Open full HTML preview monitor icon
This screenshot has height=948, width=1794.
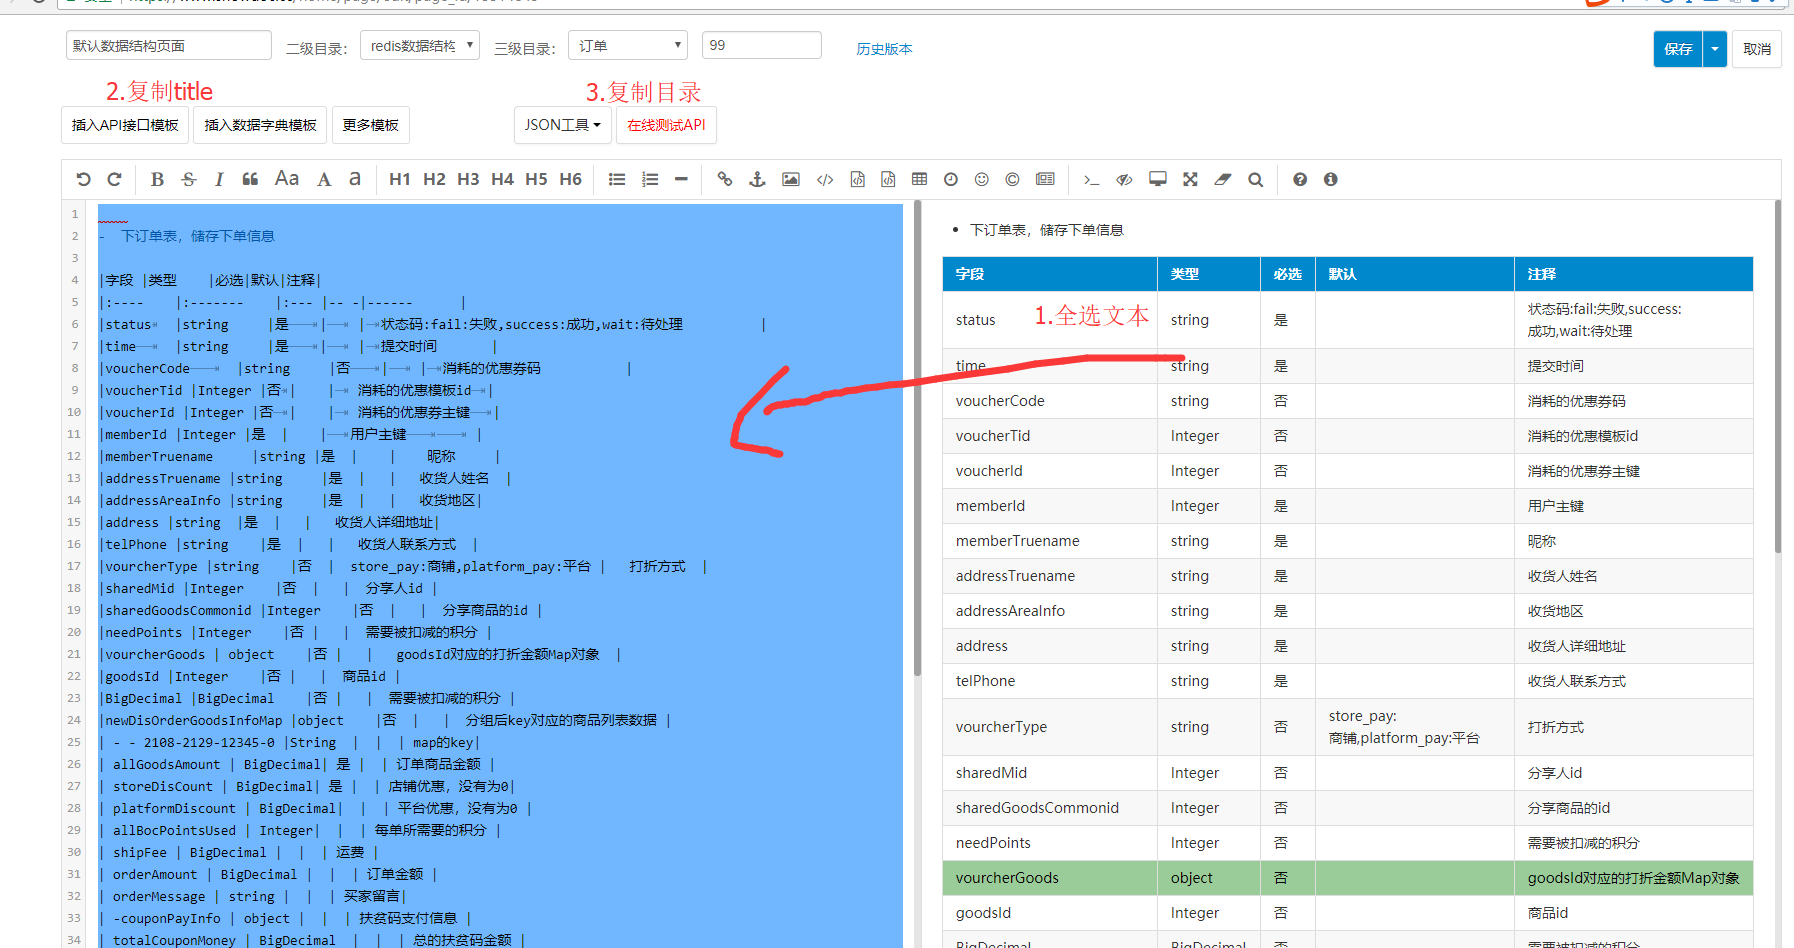(x=1158, y=179)
